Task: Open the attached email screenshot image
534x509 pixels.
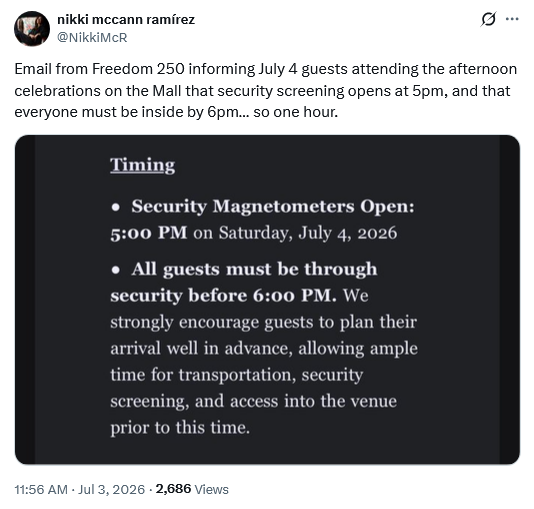Action: tap(267, 300)
